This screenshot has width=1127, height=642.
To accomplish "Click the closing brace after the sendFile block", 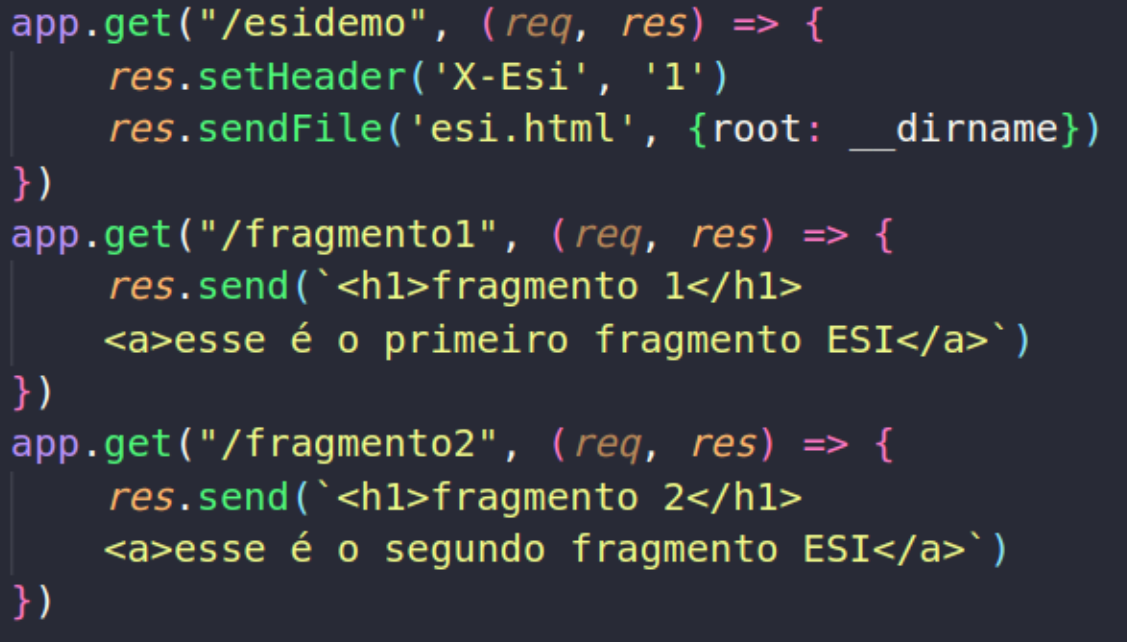I will click(22, 182).
